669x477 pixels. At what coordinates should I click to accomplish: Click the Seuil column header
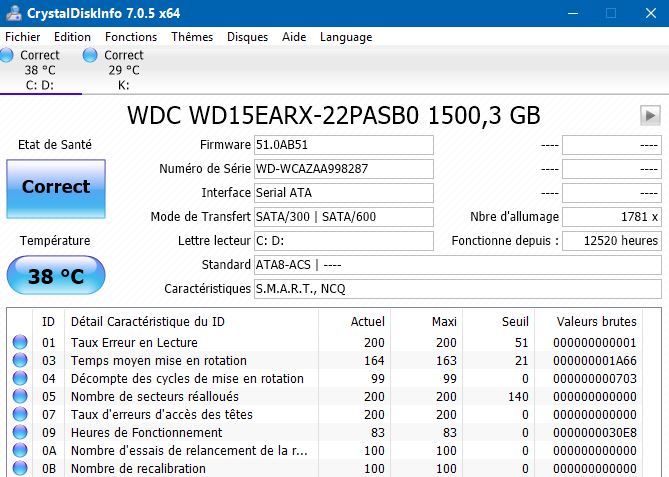[x=498, y=321]
